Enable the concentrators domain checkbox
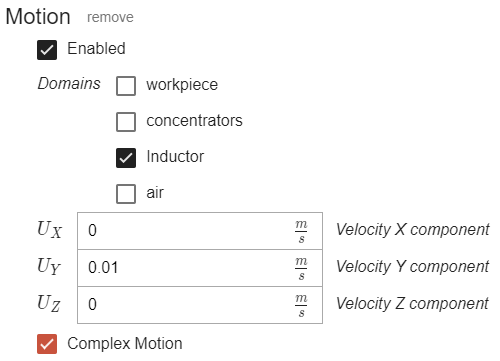This screenshot has height=361, width=500. coord(126,122)
